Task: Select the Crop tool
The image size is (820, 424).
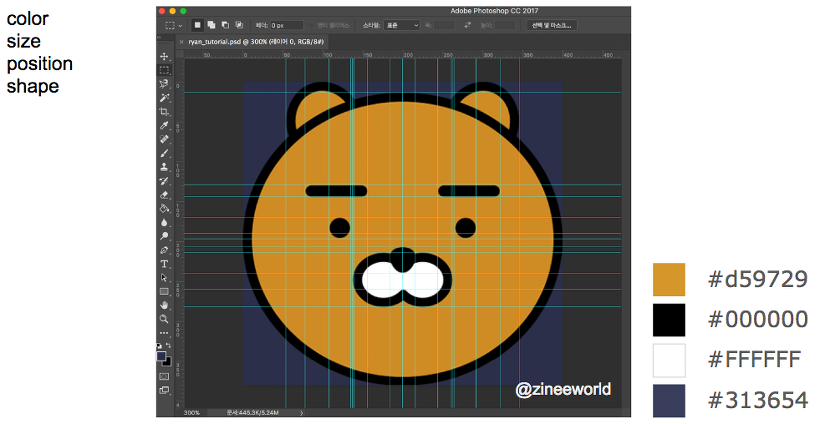Action: click(x=164, y=112)
